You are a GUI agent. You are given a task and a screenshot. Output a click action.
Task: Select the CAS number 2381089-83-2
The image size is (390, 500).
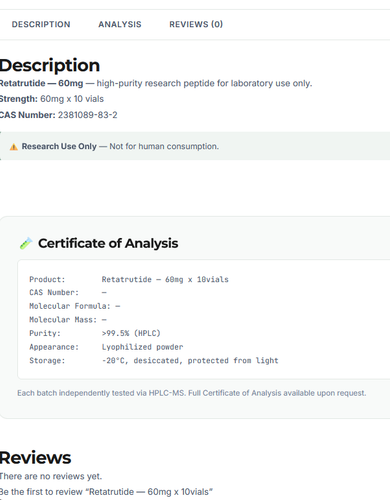tap(88, 115)
